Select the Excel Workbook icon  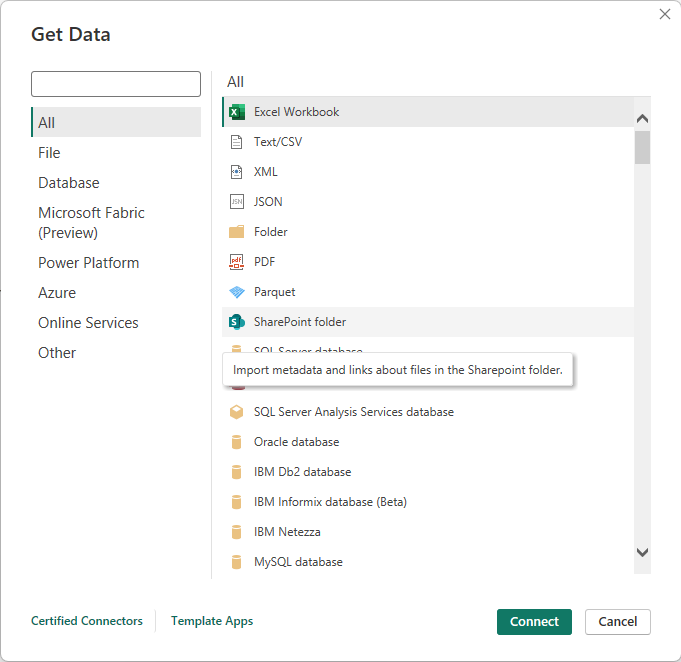pyautogui.click(x=237, y=112)
